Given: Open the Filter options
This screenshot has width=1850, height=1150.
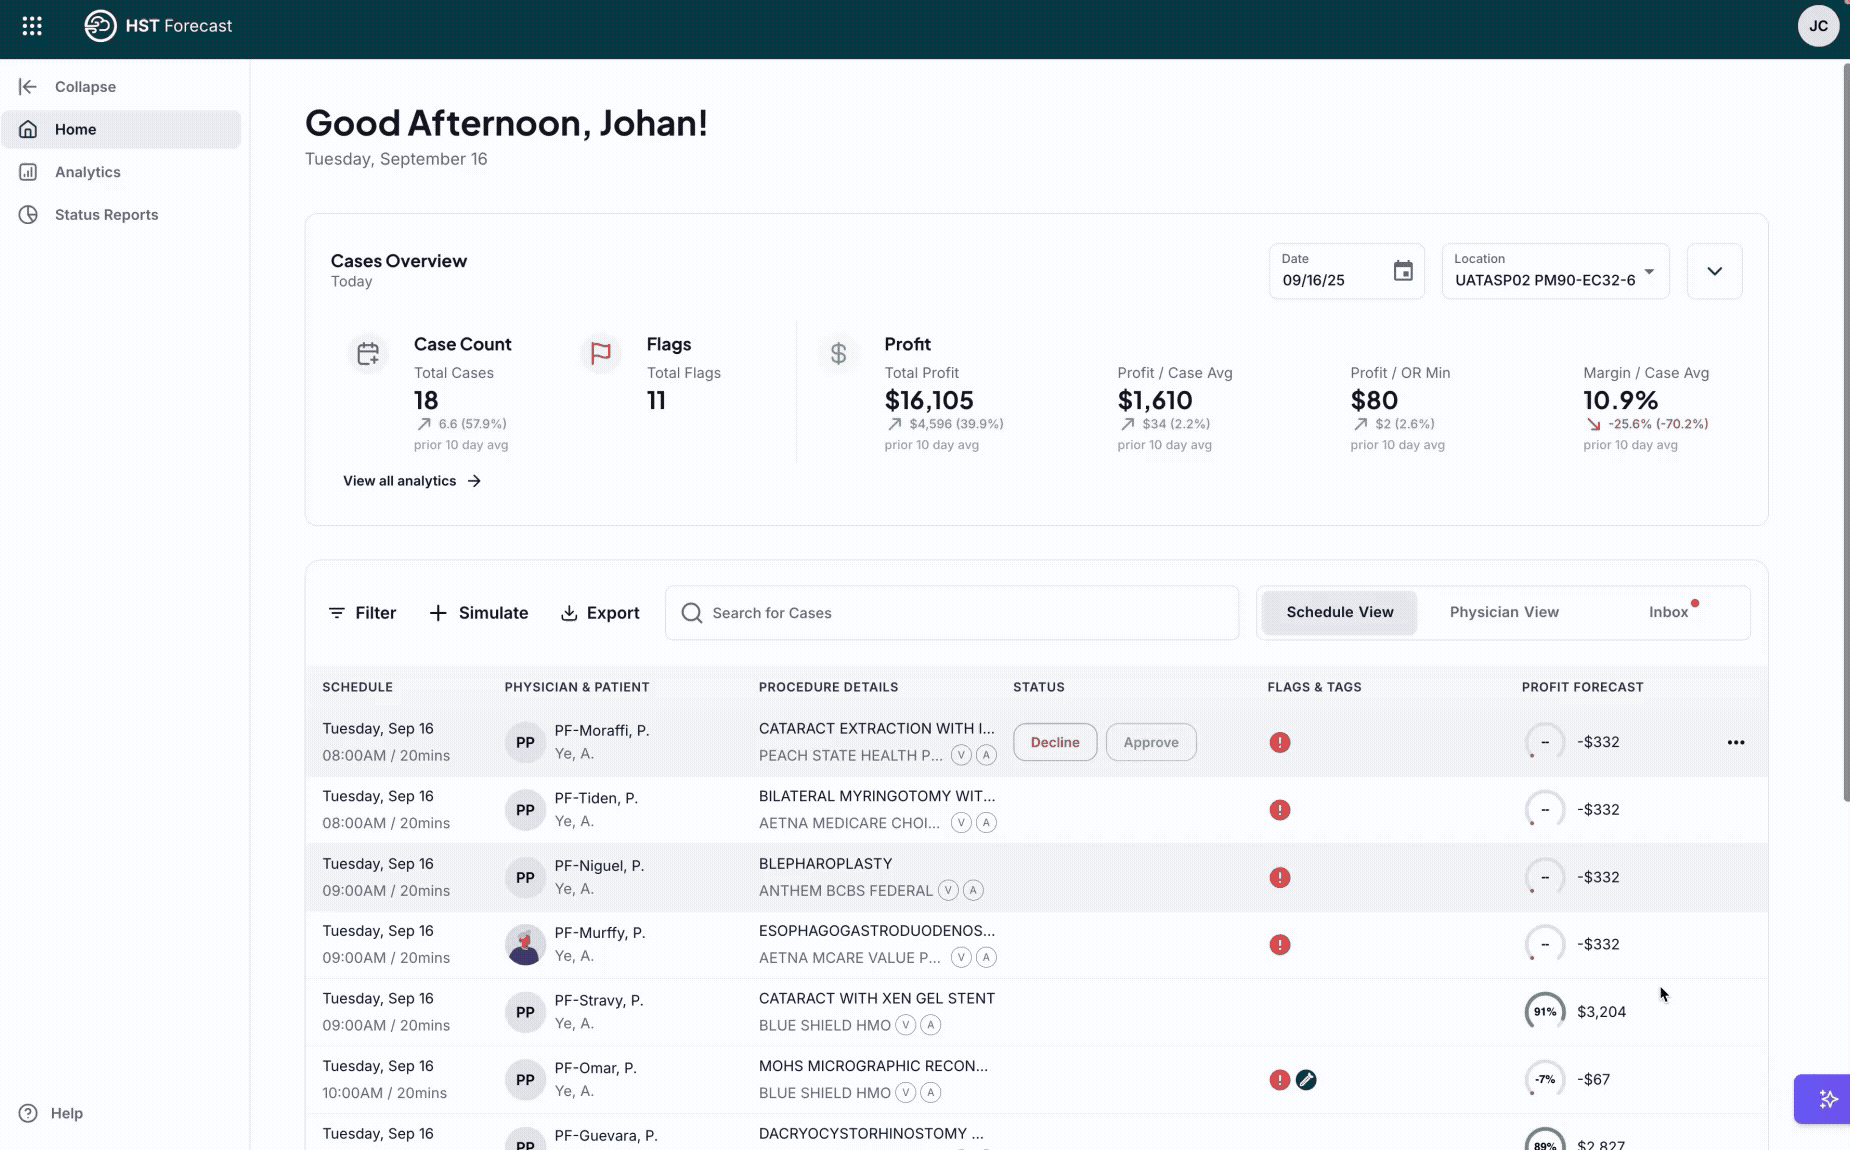Looking at the screenshot, I should pos(362,613).
